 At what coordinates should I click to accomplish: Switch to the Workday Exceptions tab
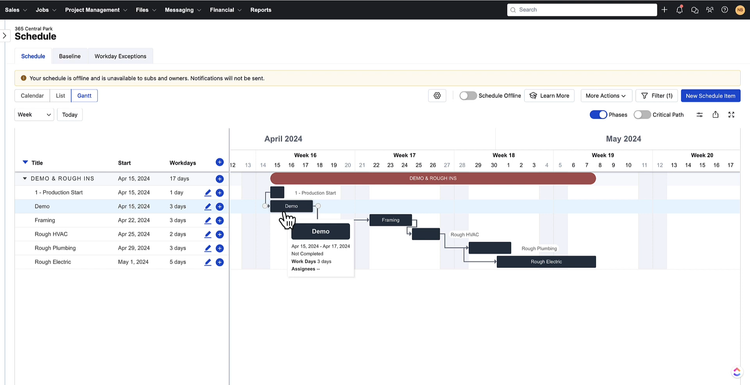[120, 56]
